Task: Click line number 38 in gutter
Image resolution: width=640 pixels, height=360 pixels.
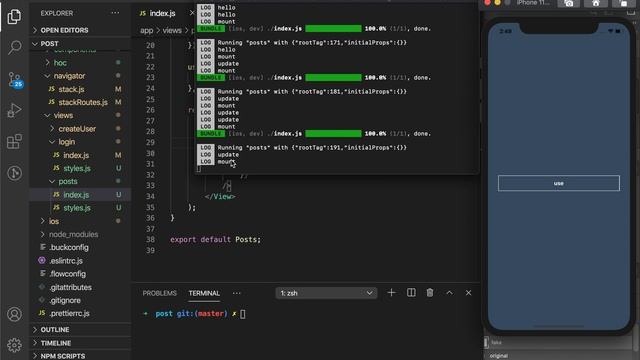Action: [x=150, y=240]
